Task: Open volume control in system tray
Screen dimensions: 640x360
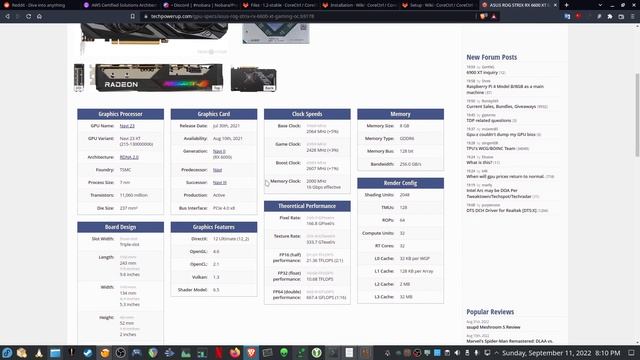Action: pyautogui.click(x=457, y=353)
